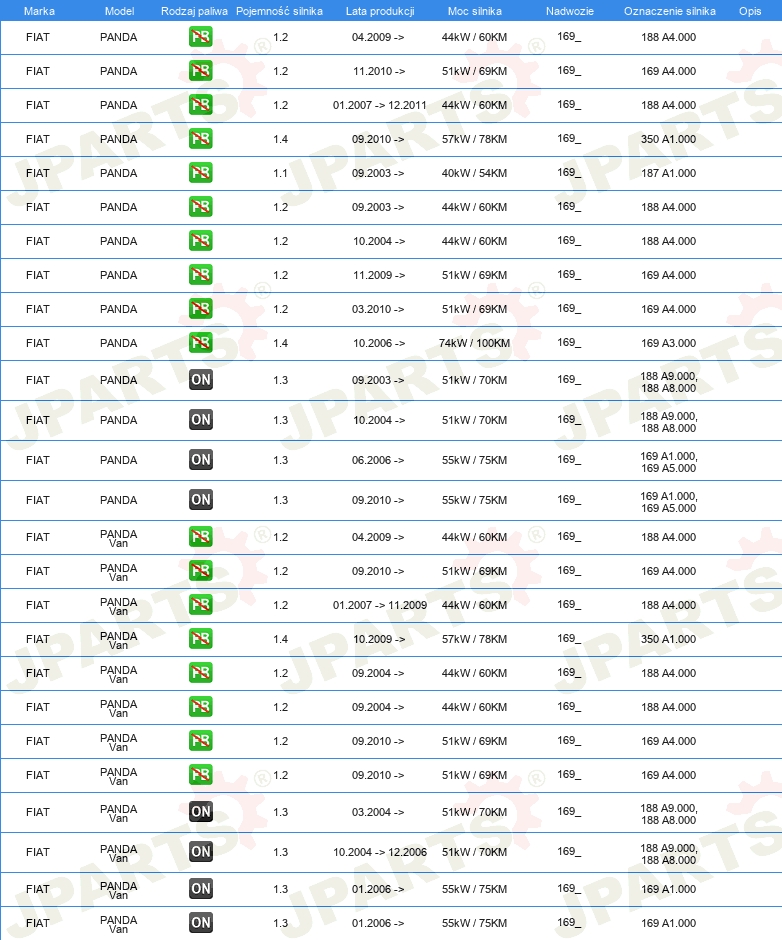The width and height of the screenshot is (782, 940).
Task: Click the '10.2006 ->' production date cell
Action: 379,343
